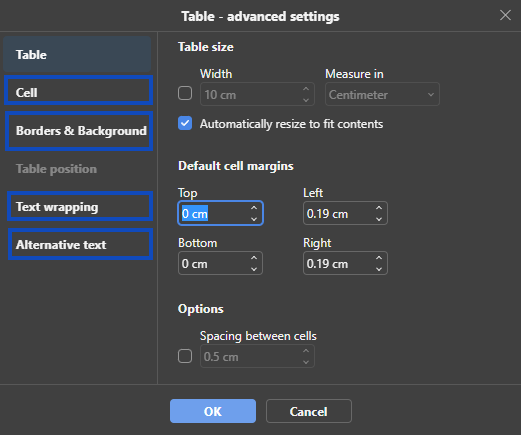Increase the Width value with up arrow

pyautogui.click(x=306, y=89)
